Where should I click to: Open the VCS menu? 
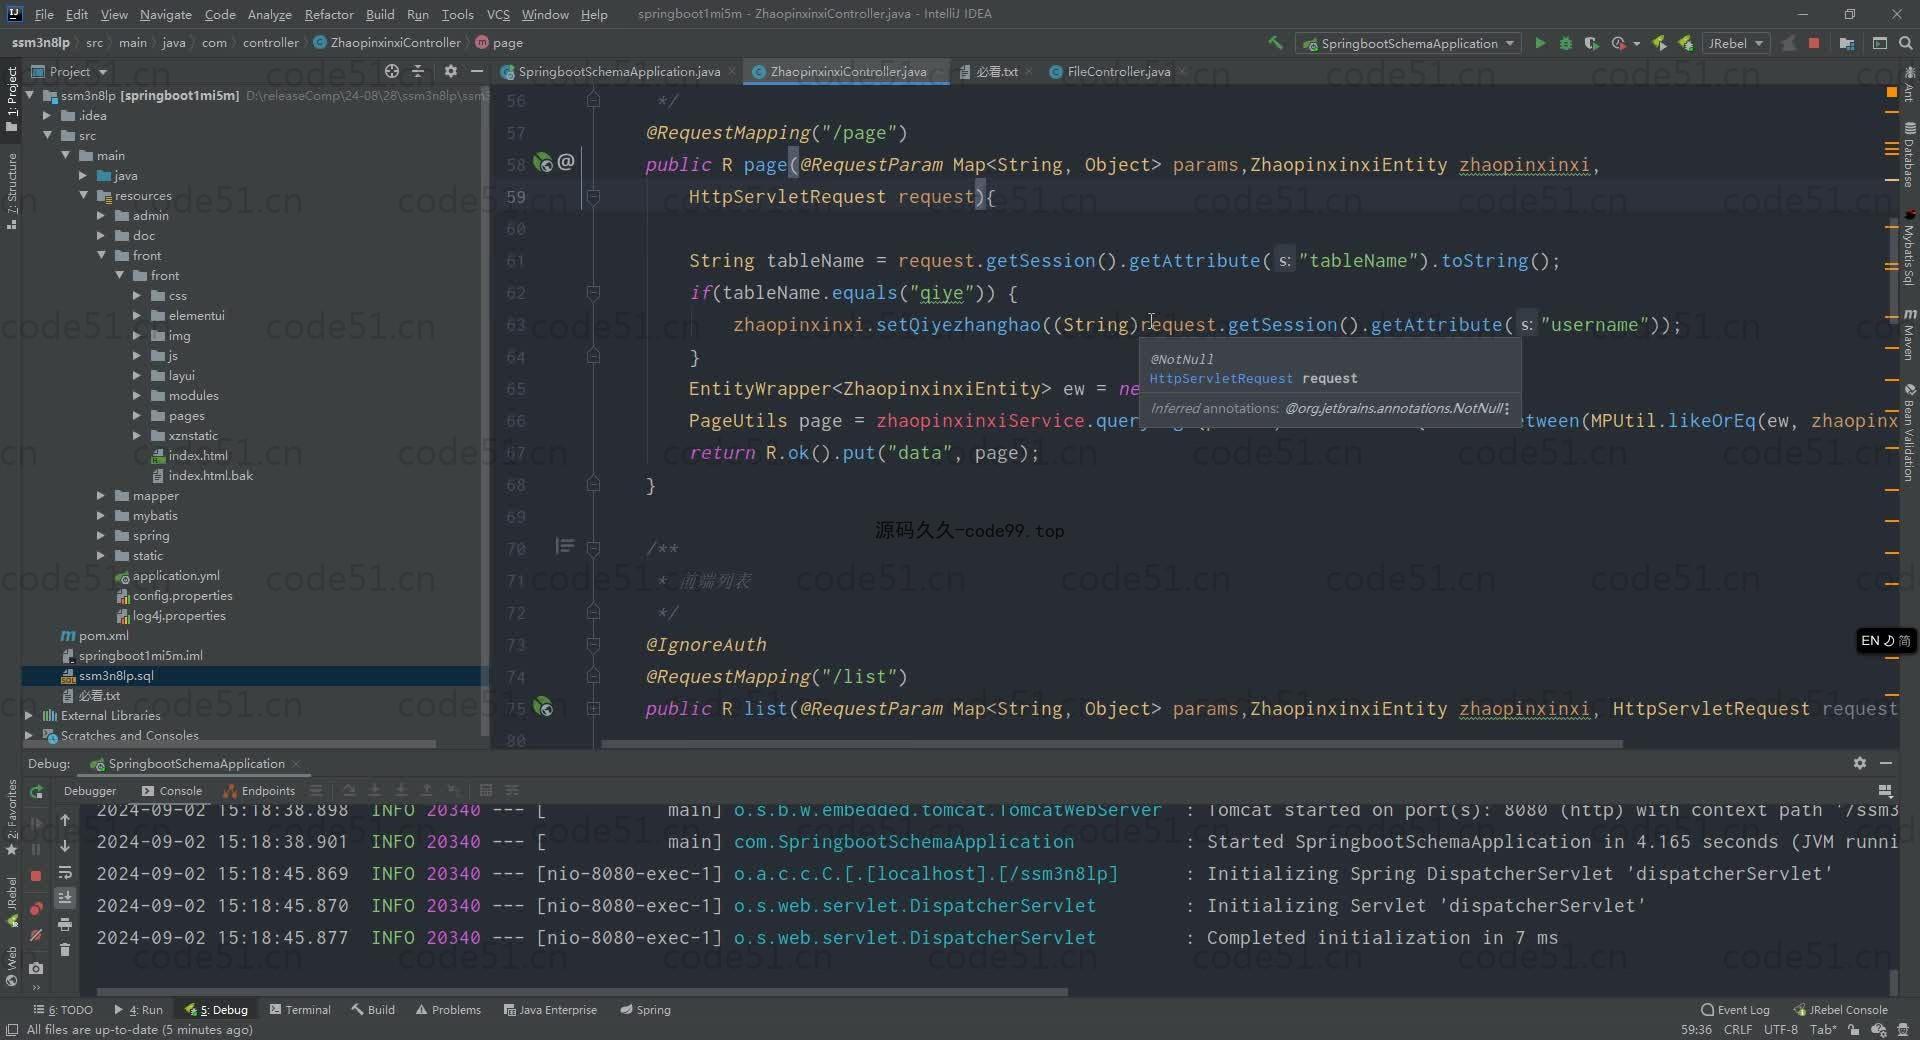(x=497, y=14)
